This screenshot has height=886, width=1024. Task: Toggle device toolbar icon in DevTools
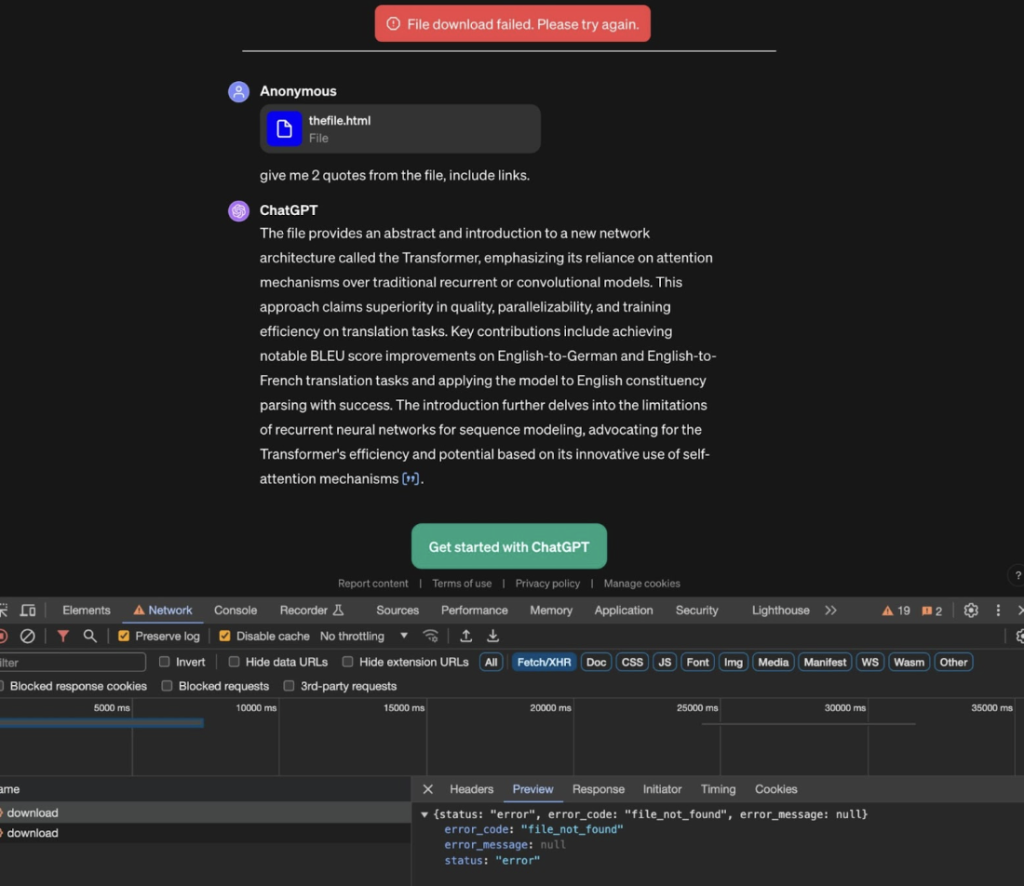point(28,610)
